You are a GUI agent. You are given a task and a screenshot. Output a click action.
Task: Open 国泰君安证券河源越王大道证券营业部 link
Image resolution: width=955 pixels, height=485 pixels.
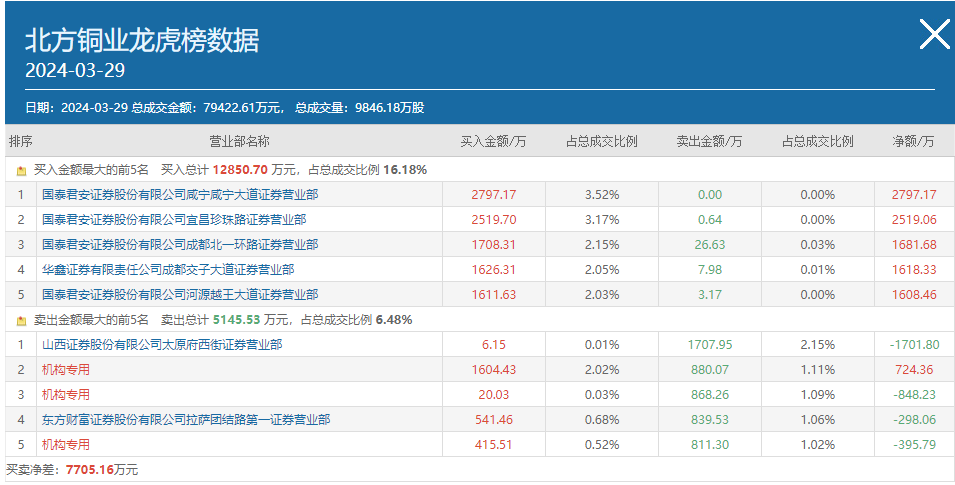pyautogui.click(x=180, y=295)
